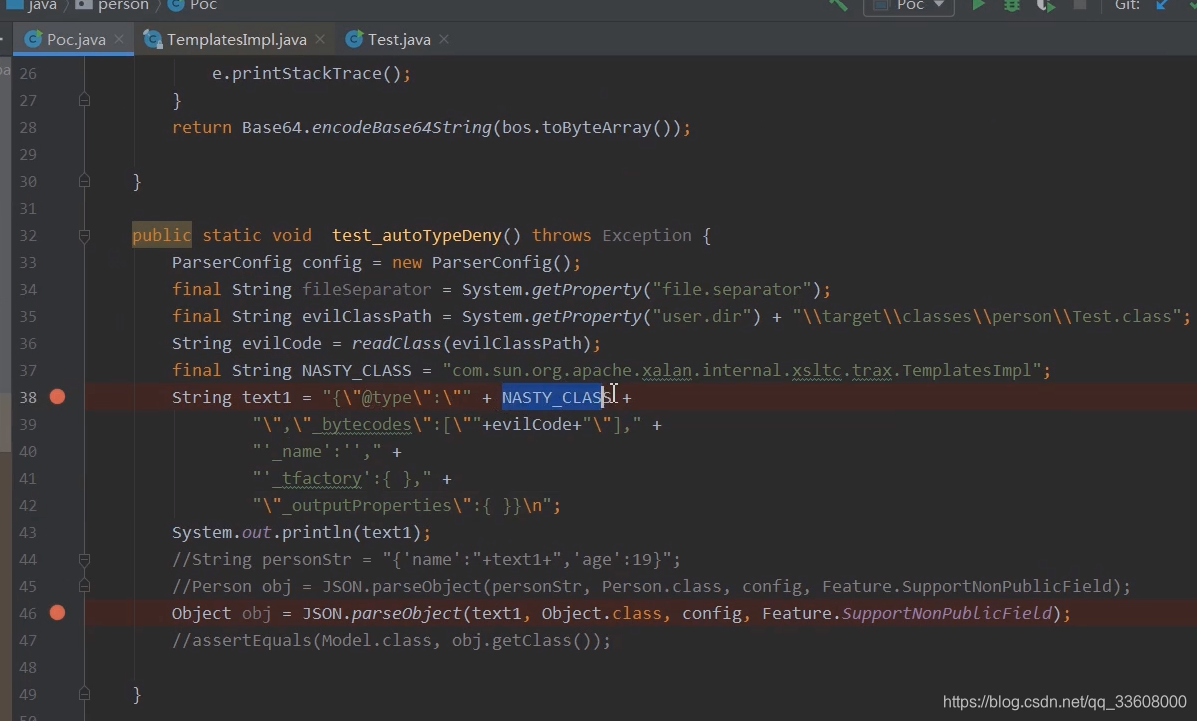Screen dimensions: 1197x721
Task: Click the 'Exception' keyword on line 32
Action: [647, 235]
